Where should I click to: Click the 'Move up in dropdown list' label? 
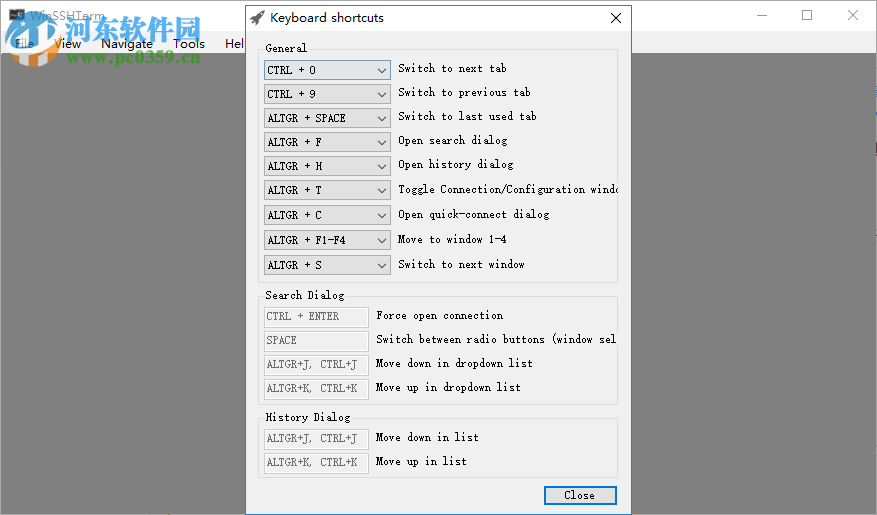point(447,388)
